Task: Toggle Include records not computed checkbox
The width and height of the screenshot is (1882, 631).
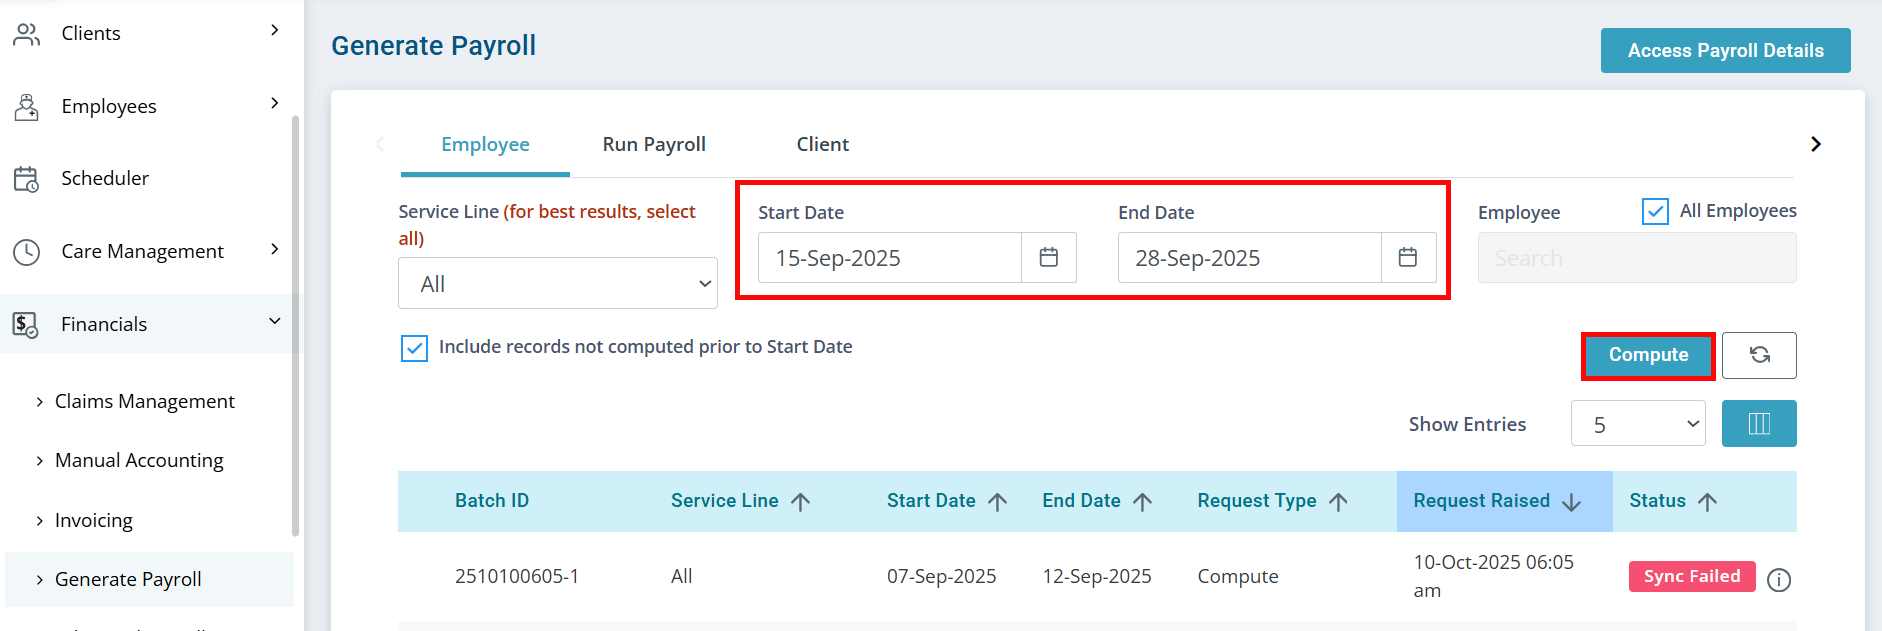Action: [414, 348]
